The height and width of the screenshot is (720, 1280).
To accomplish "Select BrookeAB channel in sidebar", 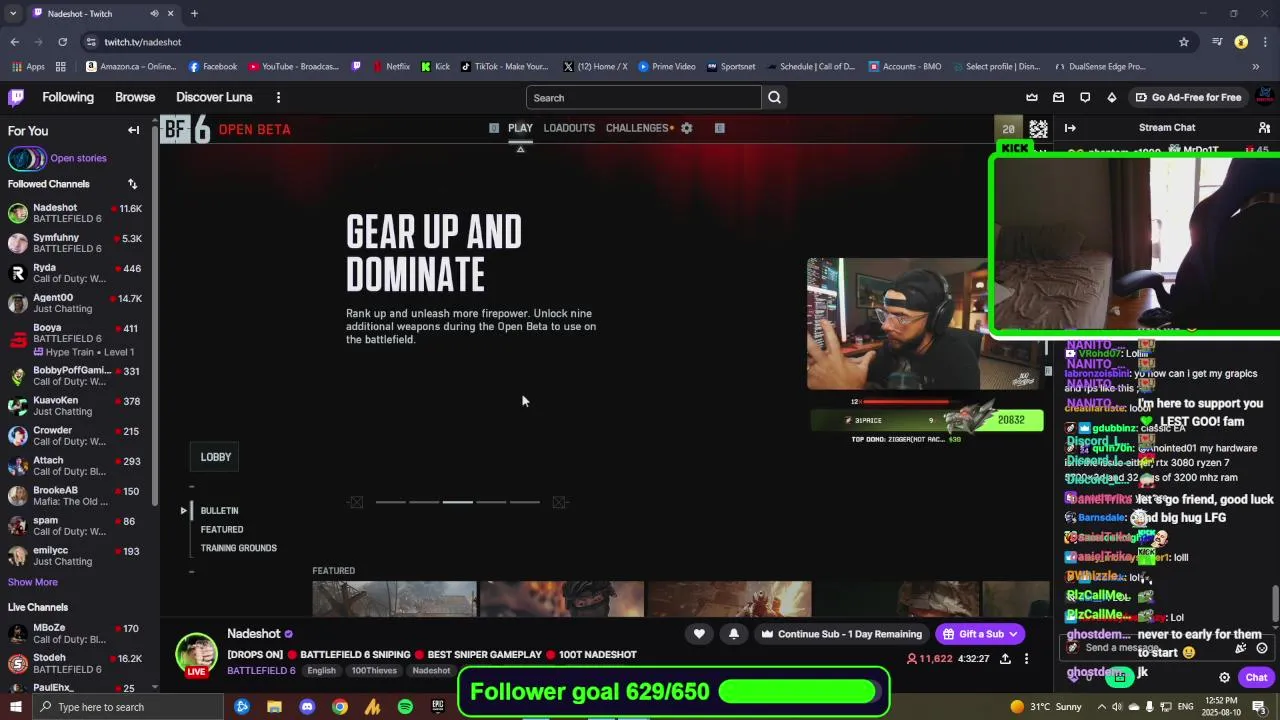I will point(78,496).
